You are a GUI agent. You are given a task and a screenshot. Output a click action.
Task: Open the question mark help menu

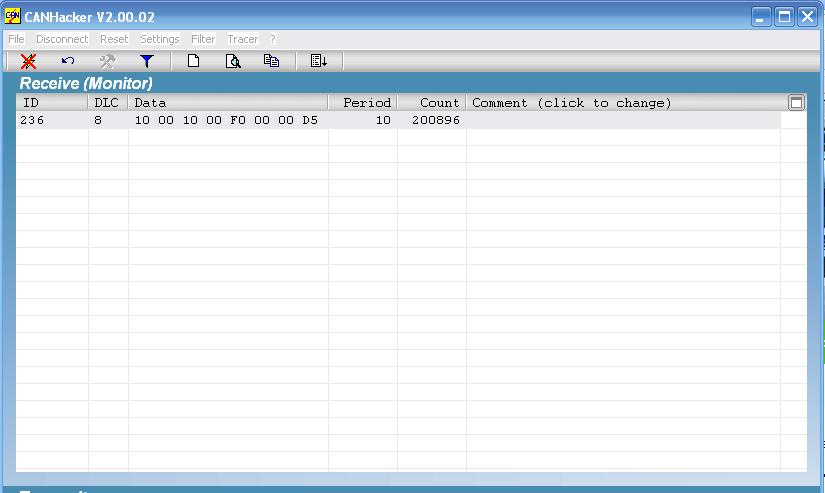click(x=273, y=39)
